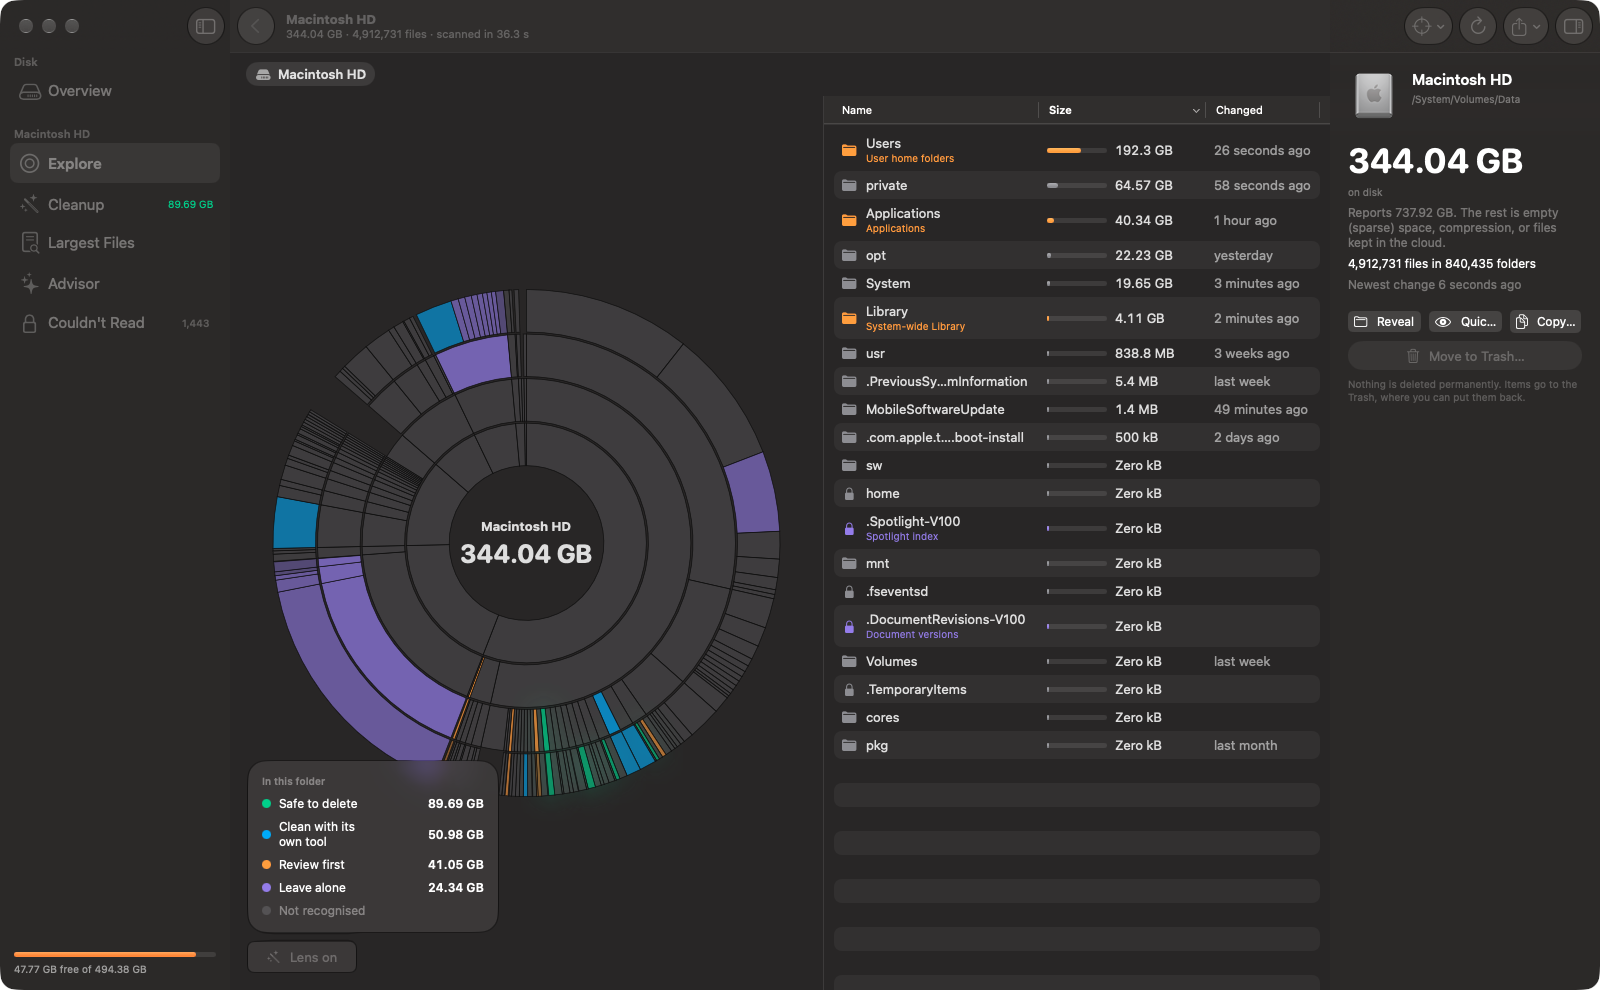This screenshot has height=990, width=1600.
Task: Open the share menu in toolbar
Action: (x=1526, y=27)
